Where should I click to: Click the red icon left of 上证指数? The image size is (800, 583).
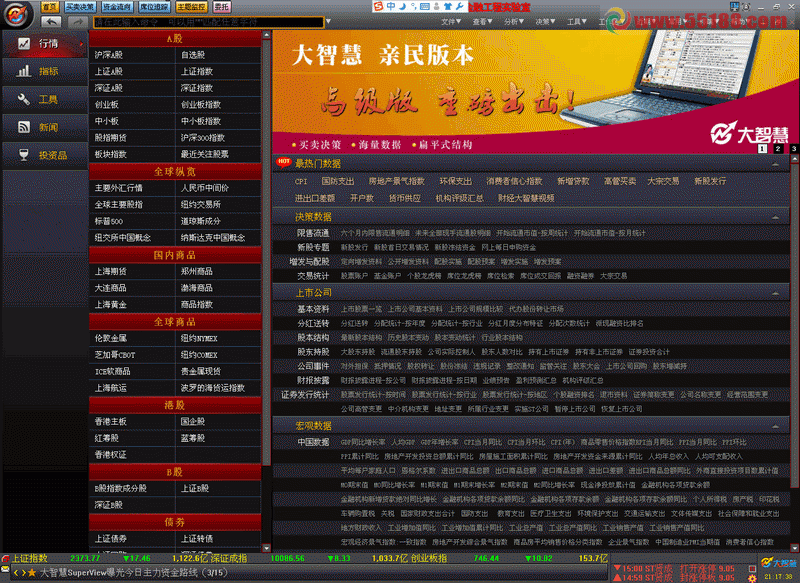click(x=6, y=559)
